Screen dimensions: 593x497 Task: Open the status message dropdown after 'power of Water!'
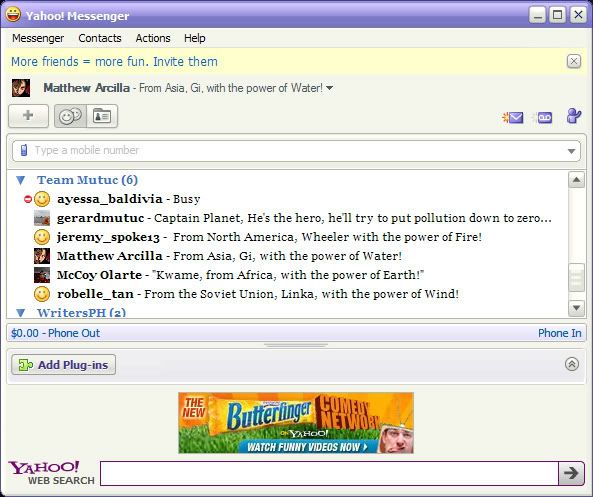tap(329, 88)
